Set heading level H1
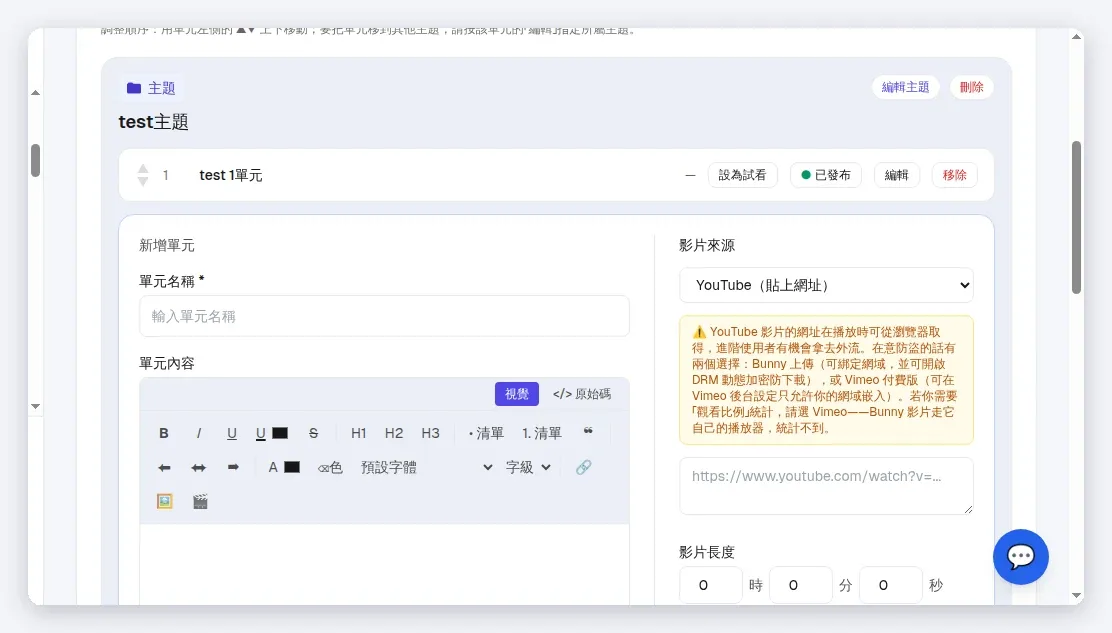Screen dimensions: 1112x633 pyautogui.click(x=359, y=433)
